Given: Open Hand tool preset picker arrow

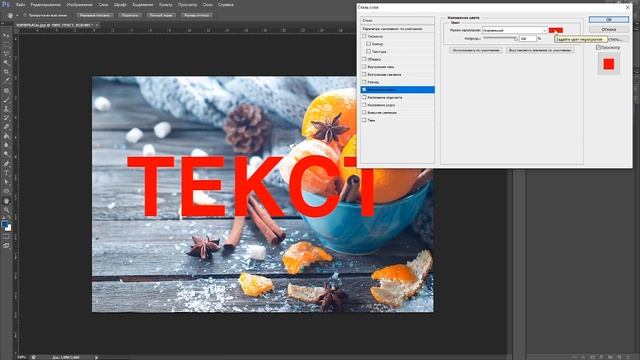Looking at the screenshot, I should coord(17,15).
